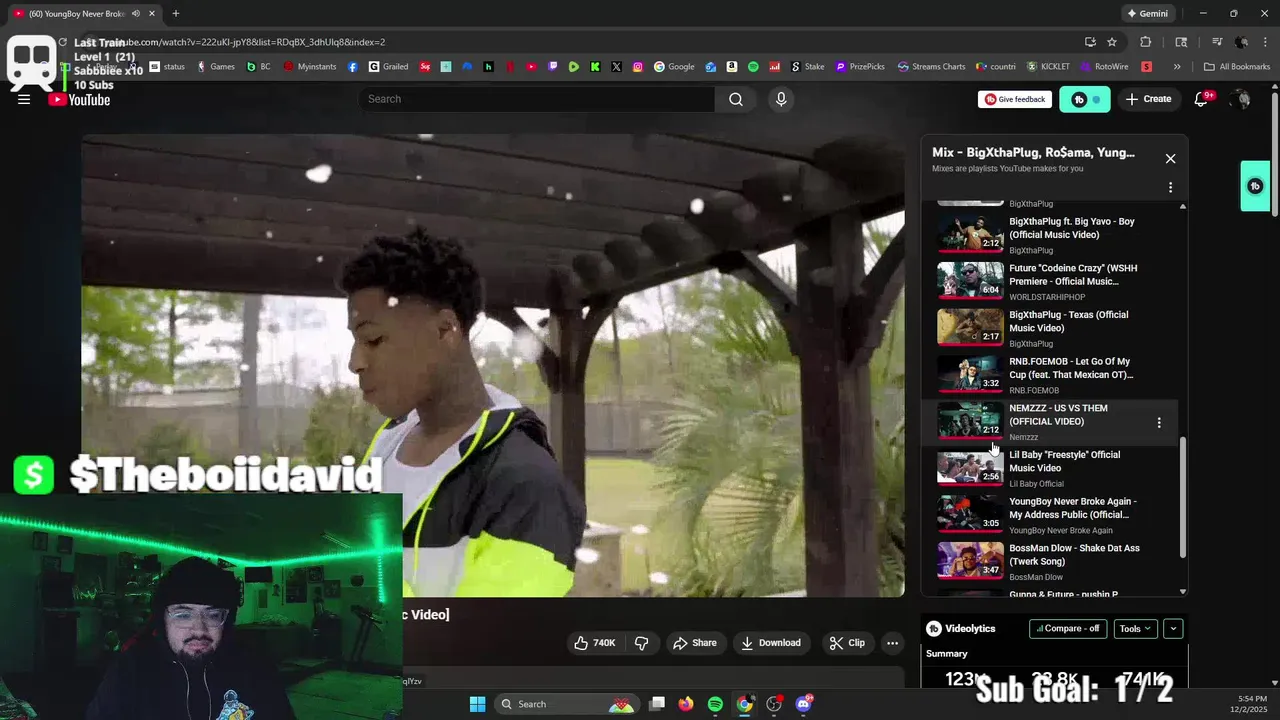Open Firefox from the taskbar

pos(685,704)
